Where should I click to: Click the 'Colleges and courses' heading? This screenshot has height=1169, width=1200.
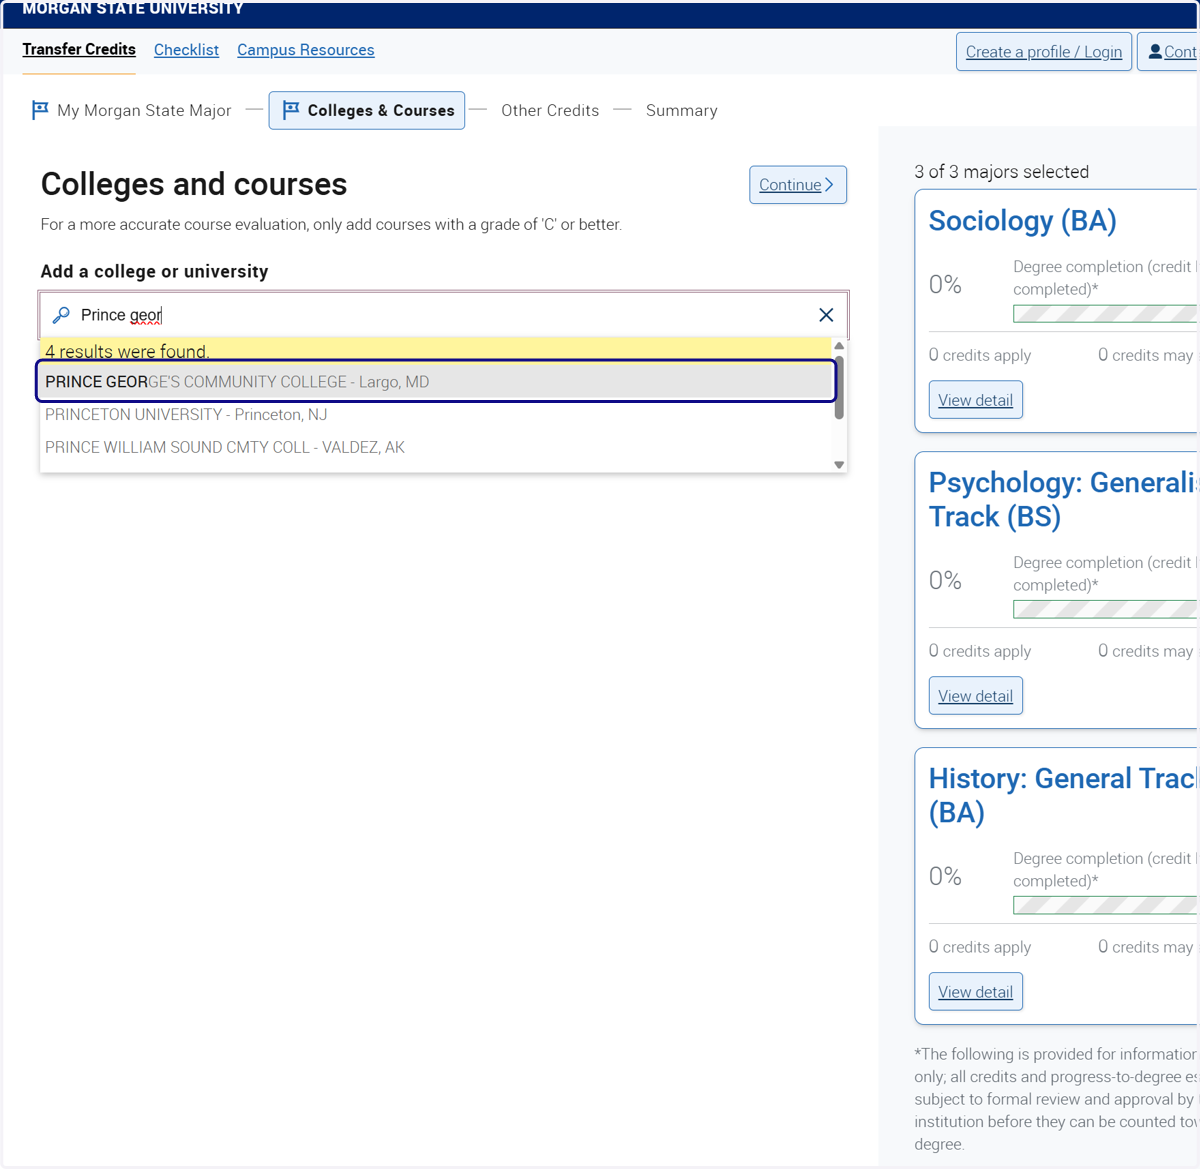coord(194,184)
